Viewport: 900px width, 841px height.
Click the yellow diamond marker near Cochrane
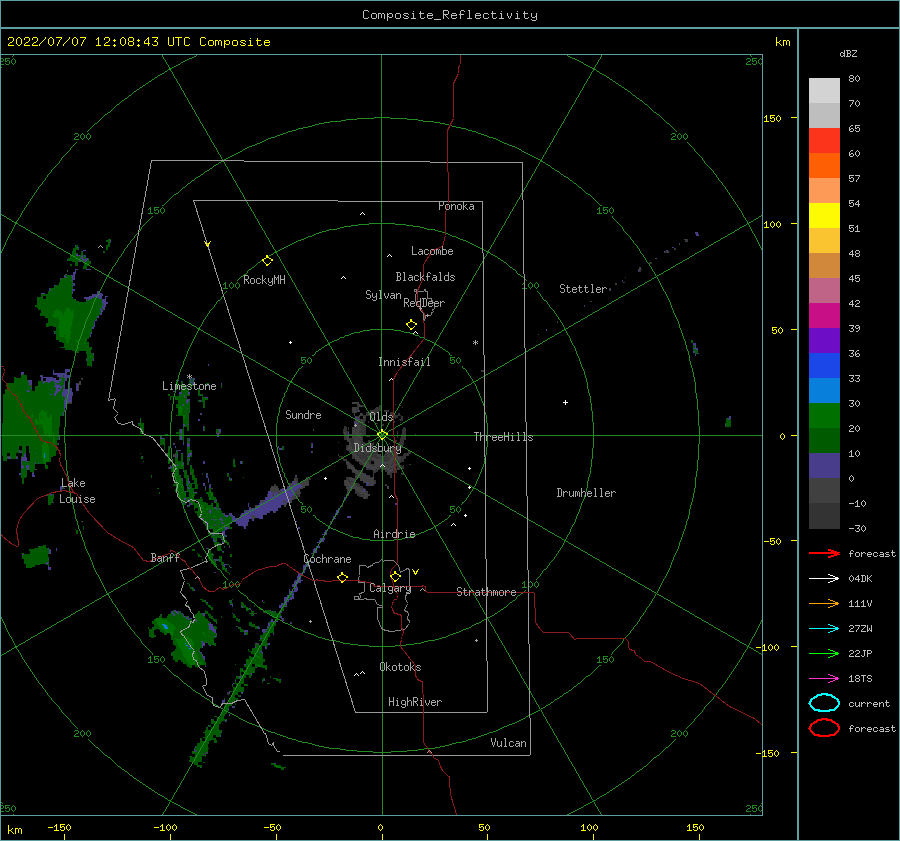click(x=342, y=577)
